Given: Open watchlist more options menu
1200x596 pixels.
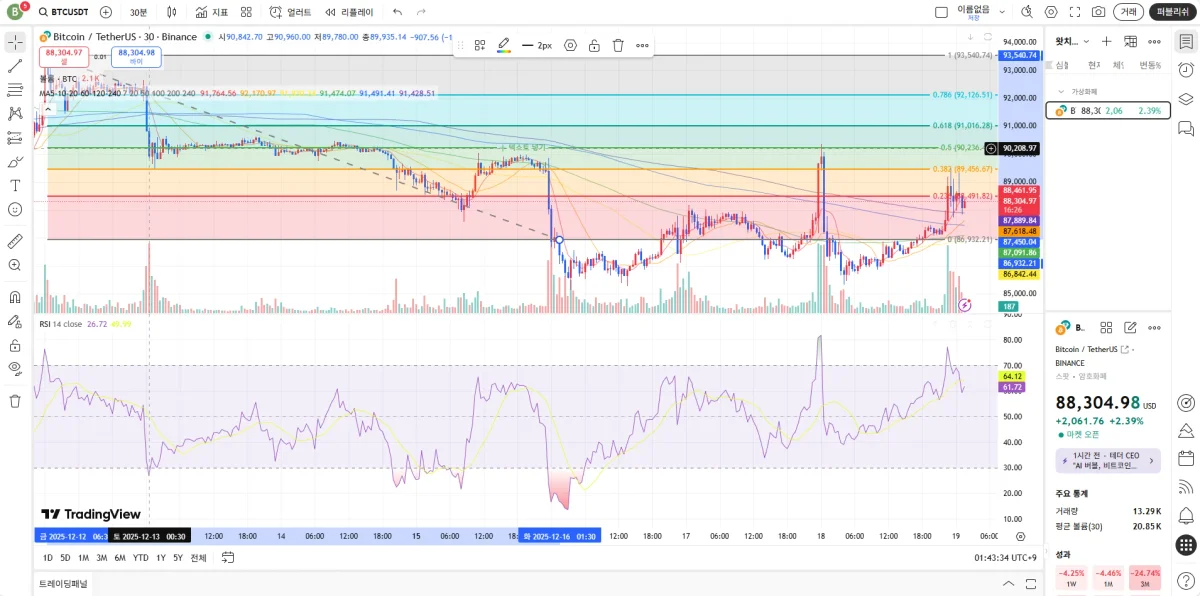Looking at the screenshot, I should pyautogui.click(x=1154, y=41).
